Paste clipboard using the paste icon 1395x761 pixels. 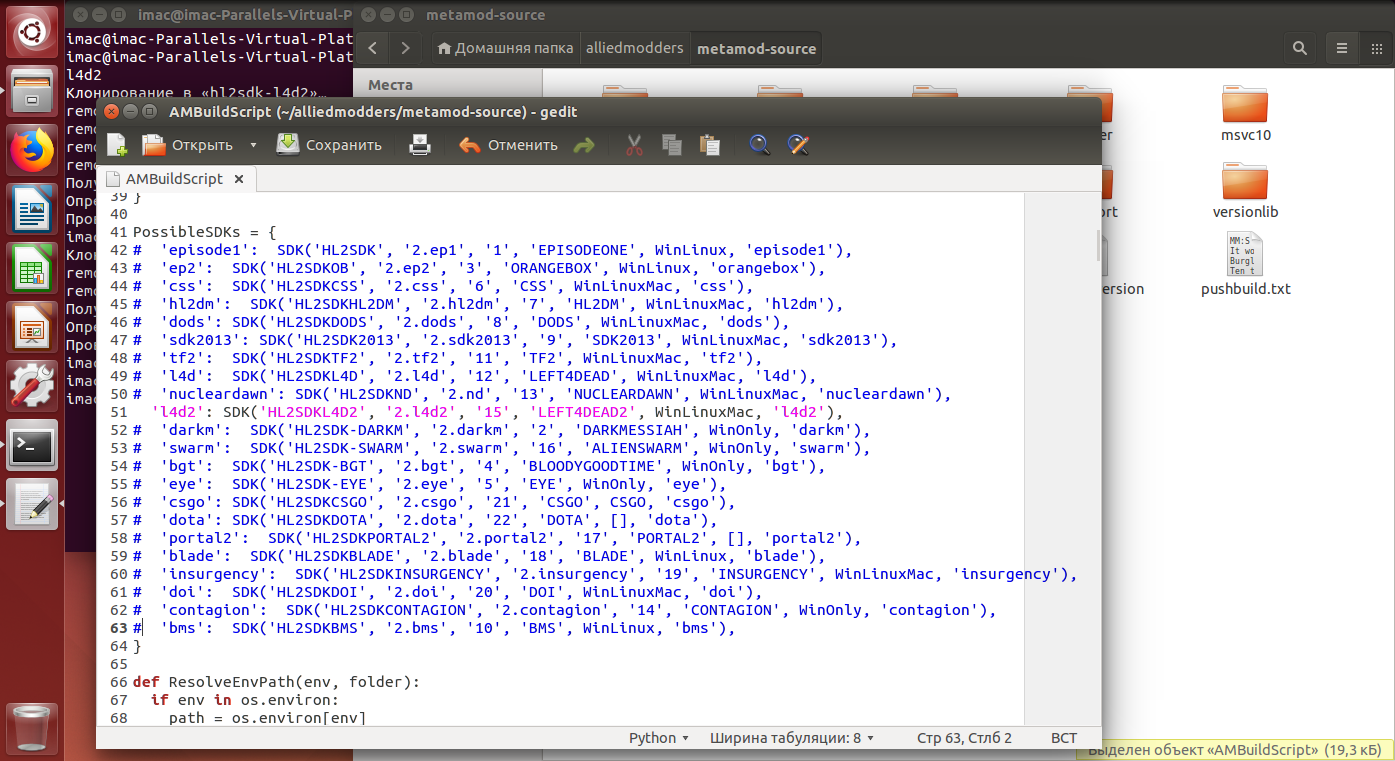coord(710,145)
